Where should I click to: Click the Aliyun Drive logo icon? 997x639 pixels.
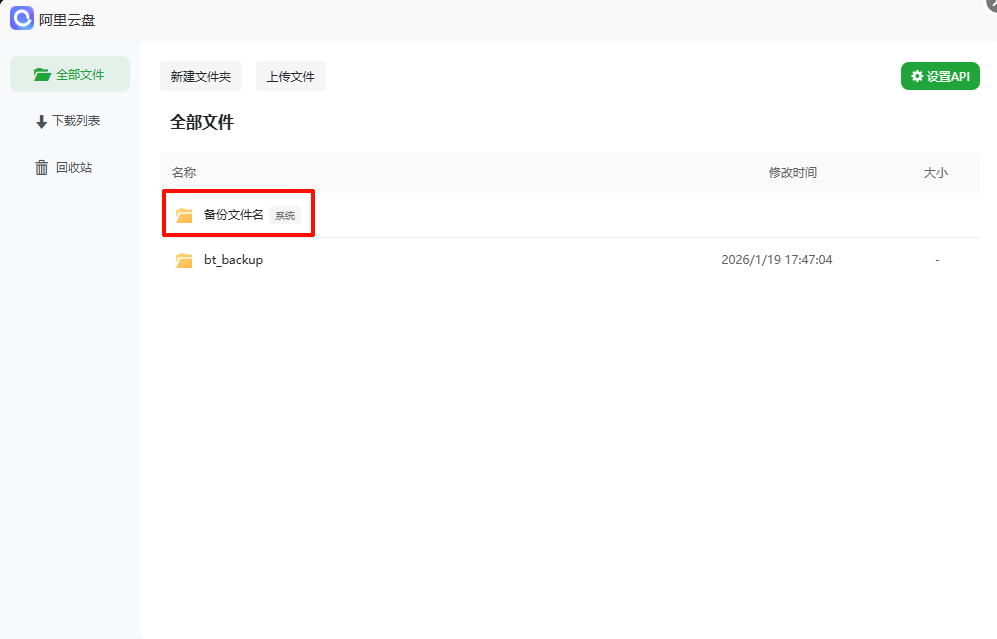click(22, 19)
